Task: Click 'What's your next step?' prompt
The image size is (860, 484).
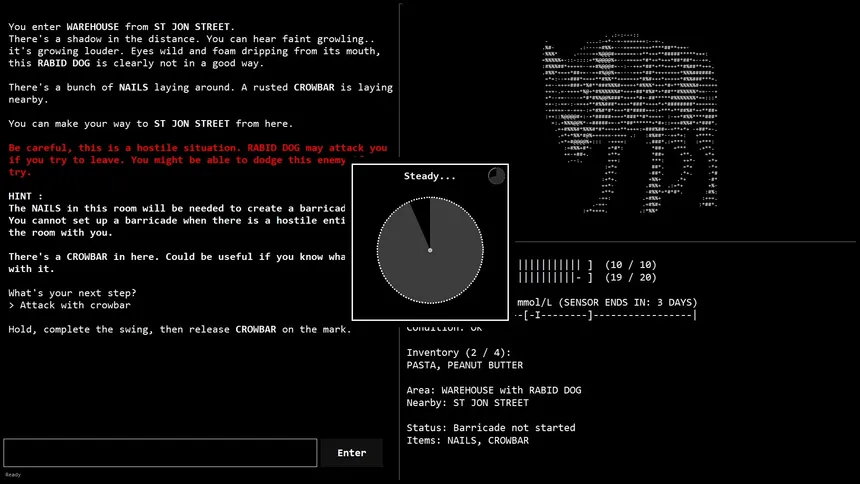Action: (x=72, y=293)
